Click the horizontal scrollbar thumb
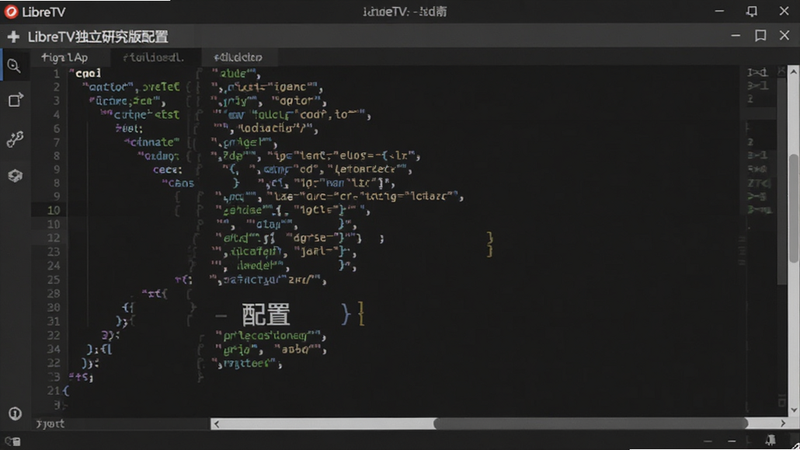This screenshot has height=450, width=800. click(590, 423)
